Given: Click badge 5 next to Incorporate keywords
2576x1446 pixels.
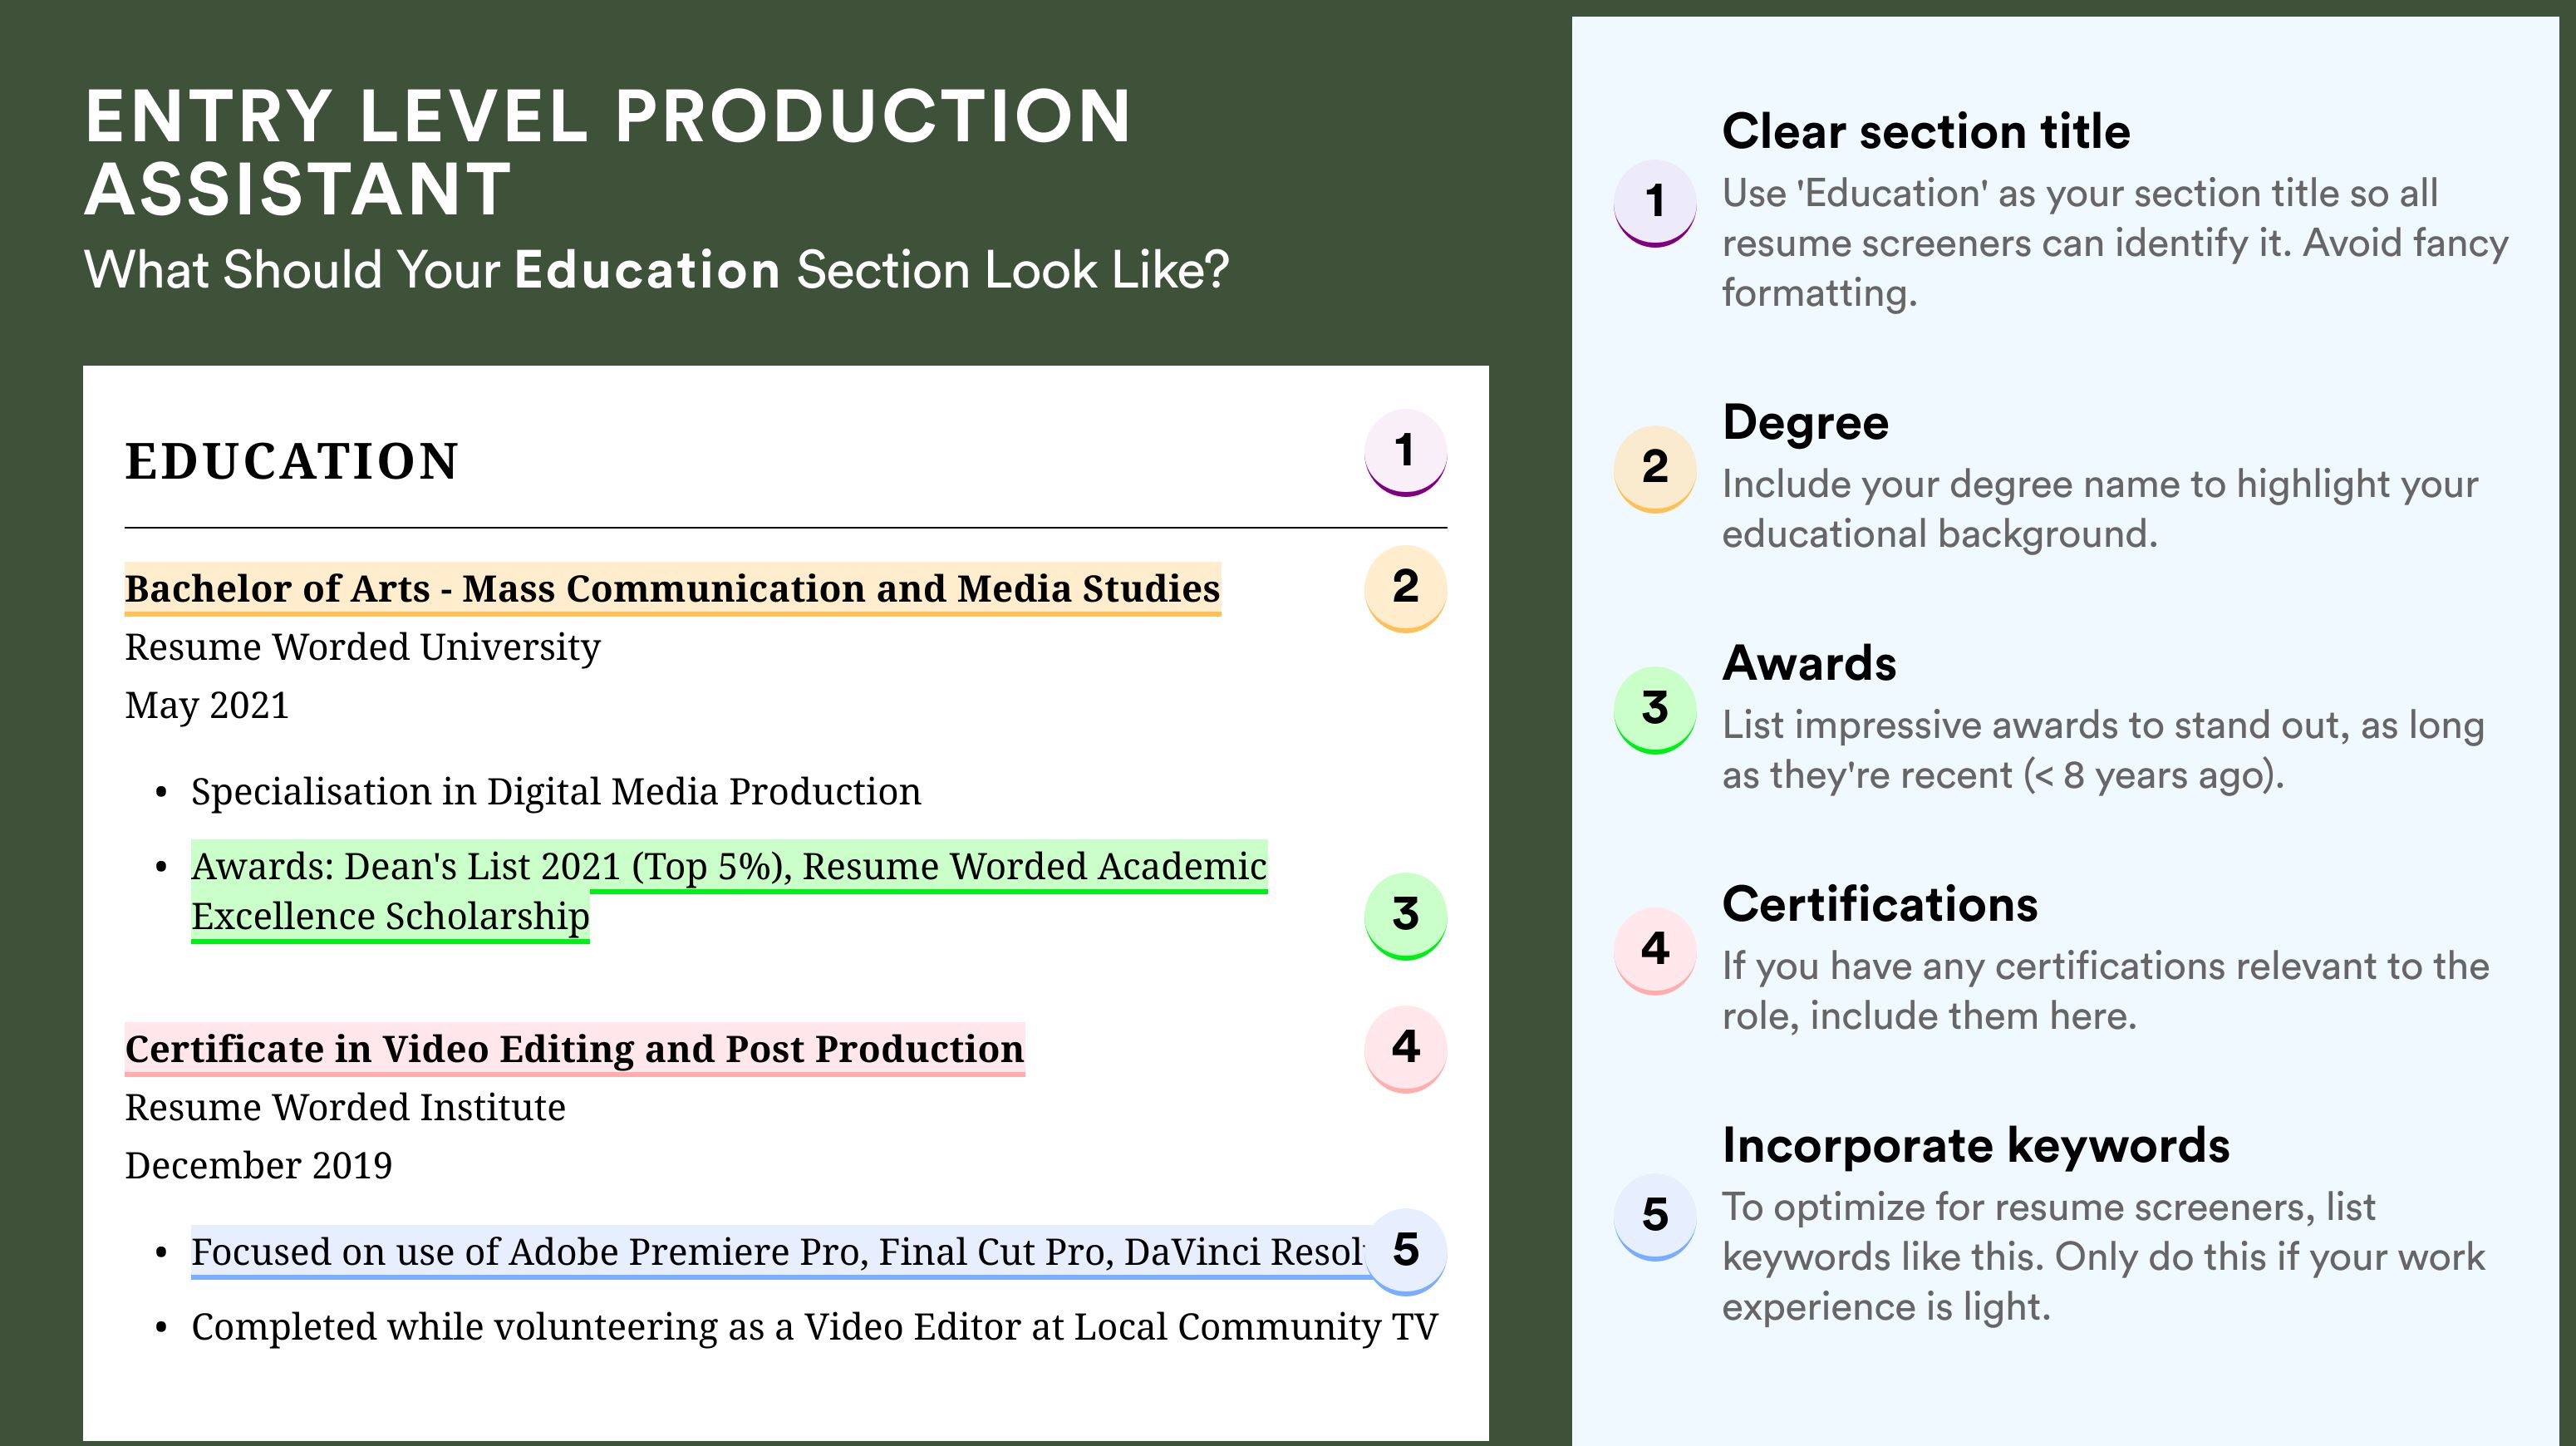Looking at the screenshot, I should point(1654,1215).
